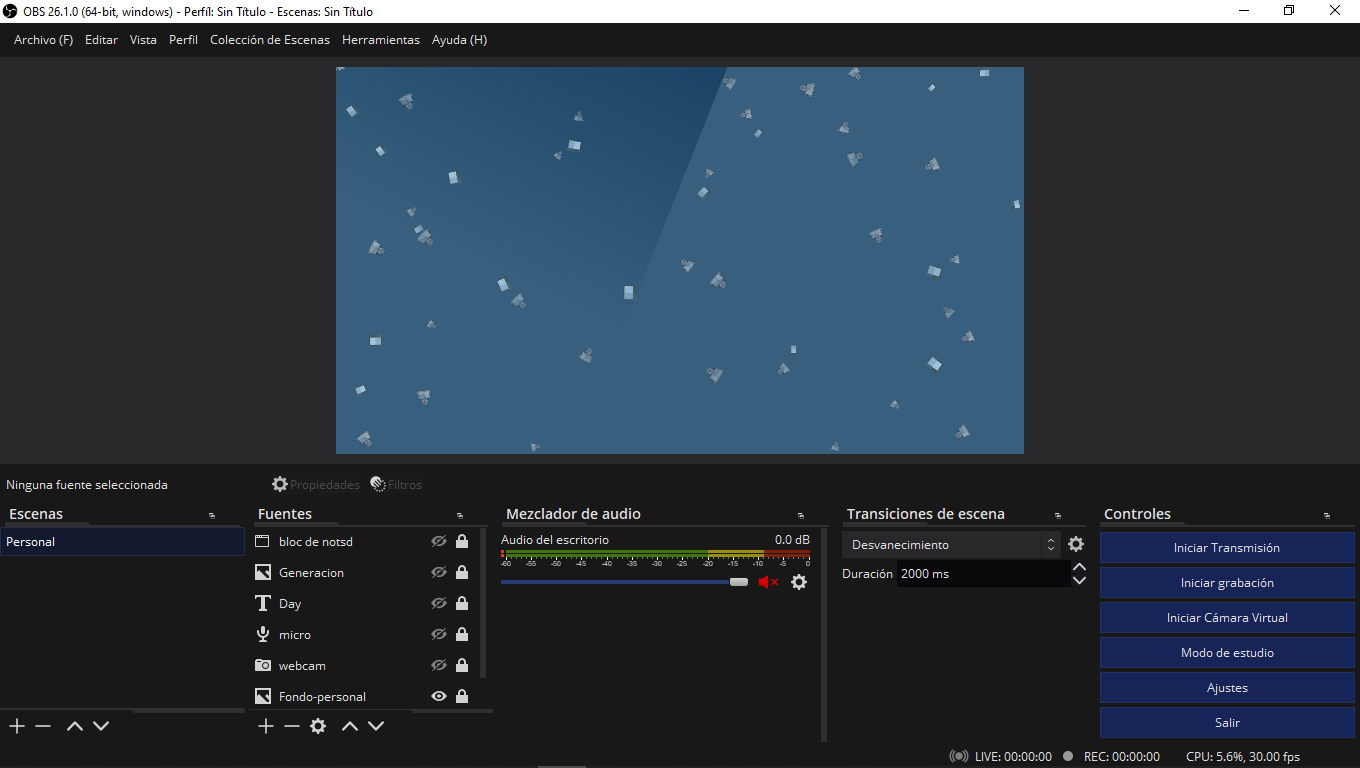The width and height of the screenshot is (1360, 768).
Task: Show the Day text source
Action: (438, 603)
